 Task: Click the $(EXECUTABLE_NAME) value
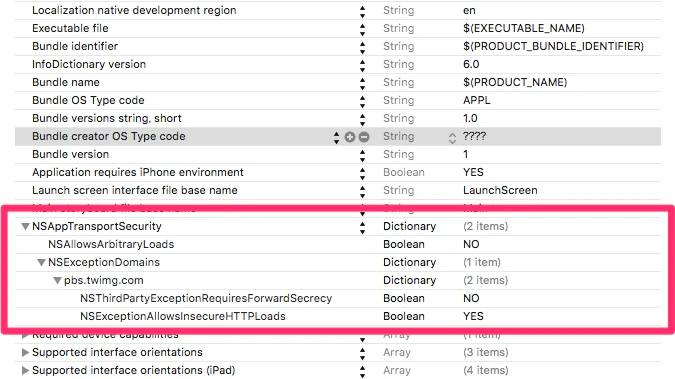click(x=524, y=28)
